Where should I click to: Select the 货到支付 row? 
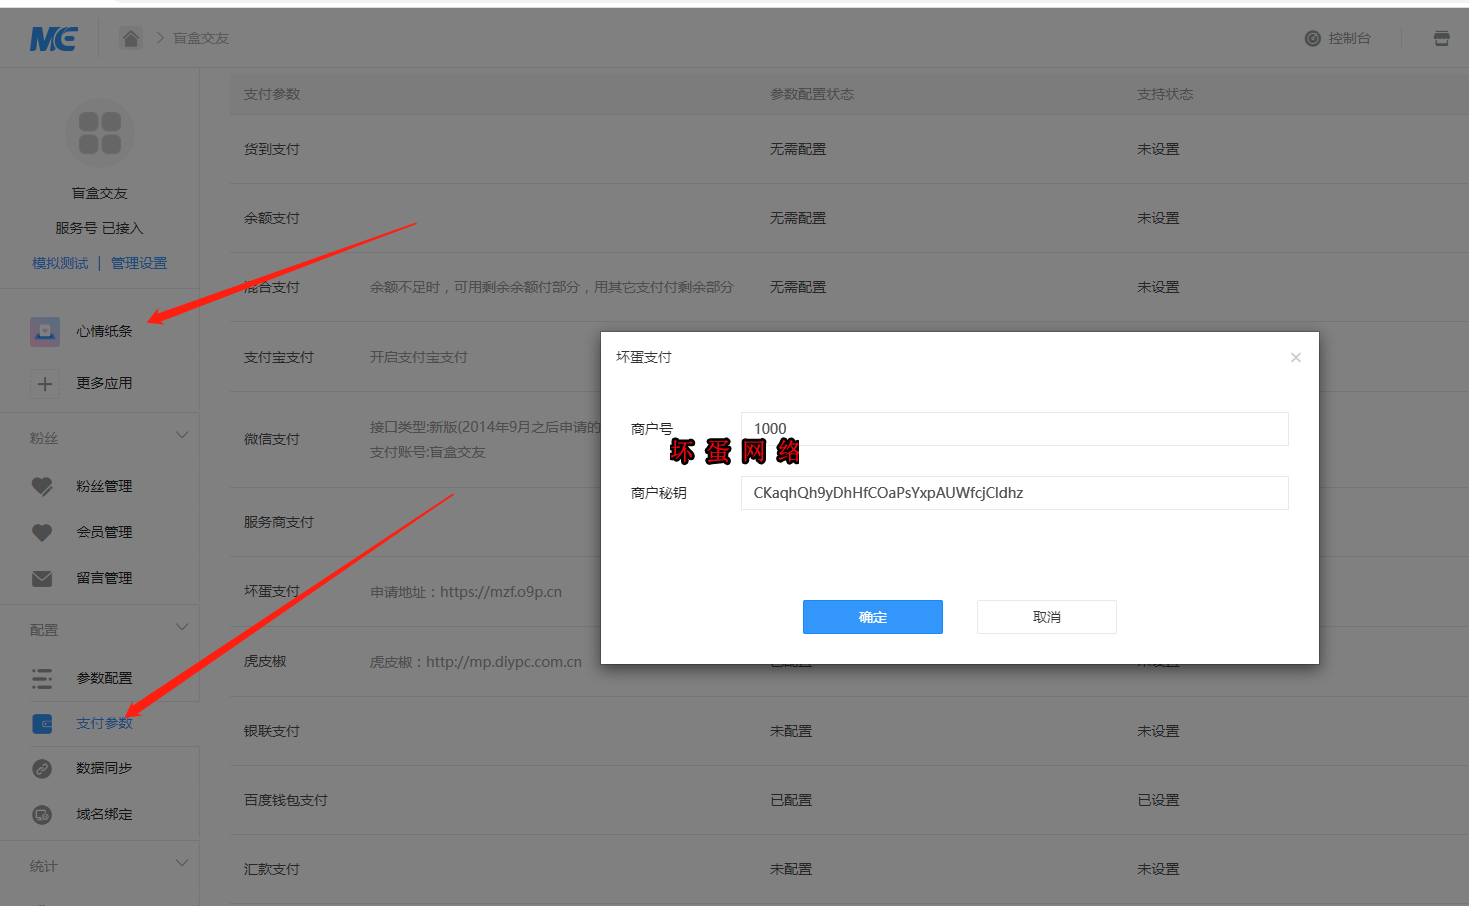coord(849,149)
